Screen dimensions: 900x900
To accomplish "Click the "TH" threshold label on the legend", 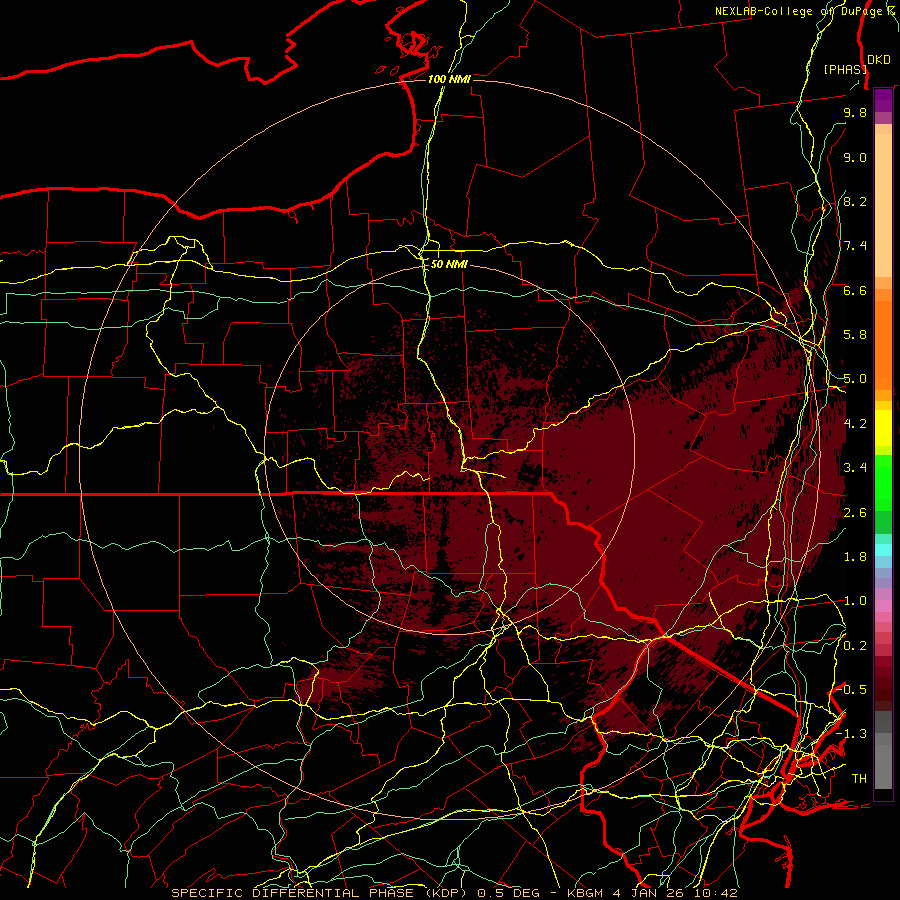I will coord(859,778).
